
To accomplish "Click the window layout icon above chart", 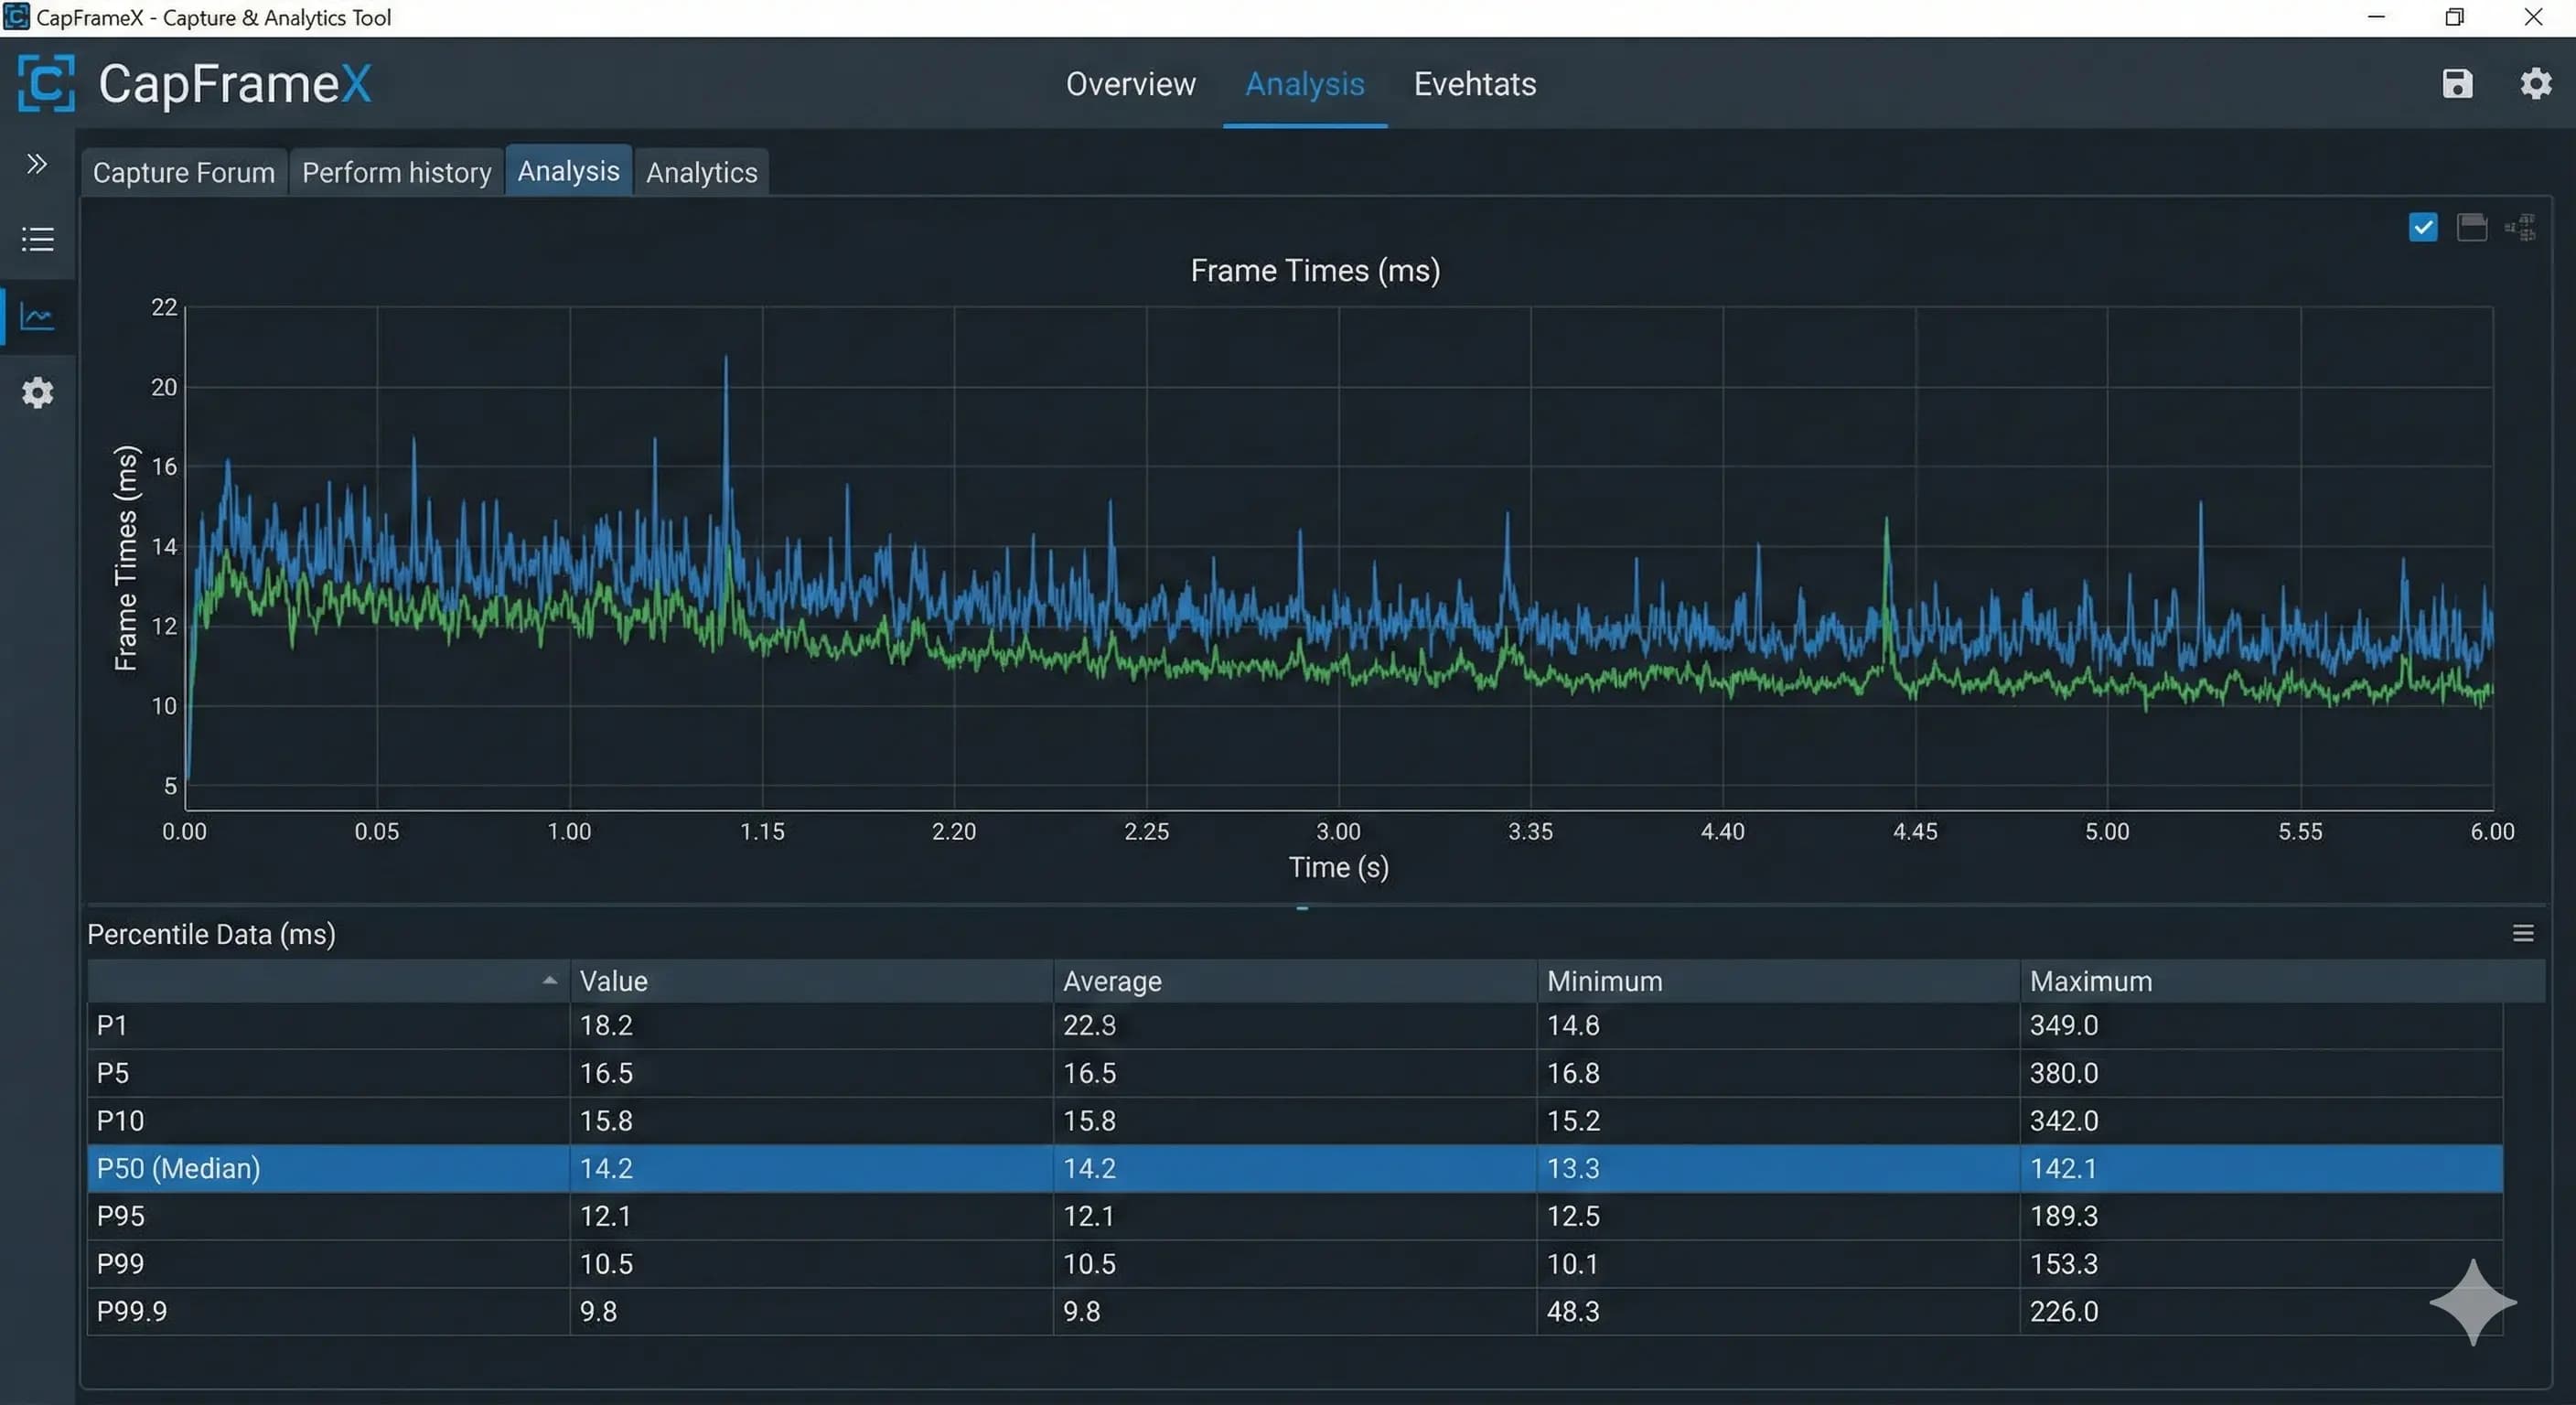I will 2471,228.
